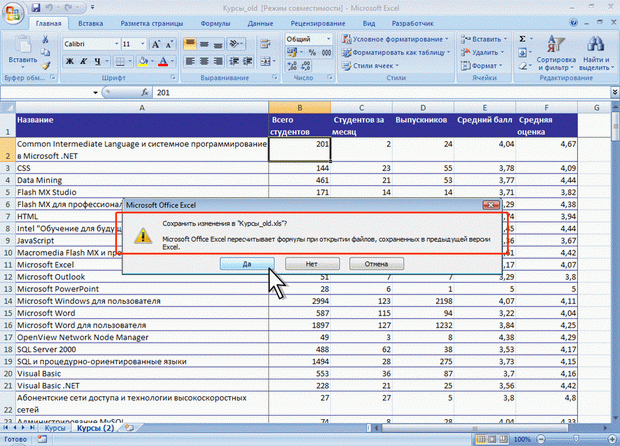The width and height of the screenshot is (620, 446).
Task: Switch to the Данные tab
Action: 260,23
